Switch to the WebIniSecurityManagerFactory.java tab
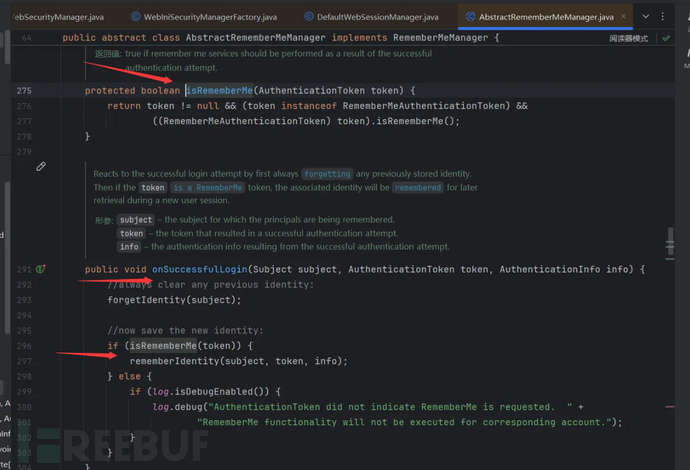The height and width of the screenshot is (470, 690). (x=211, y=17)
